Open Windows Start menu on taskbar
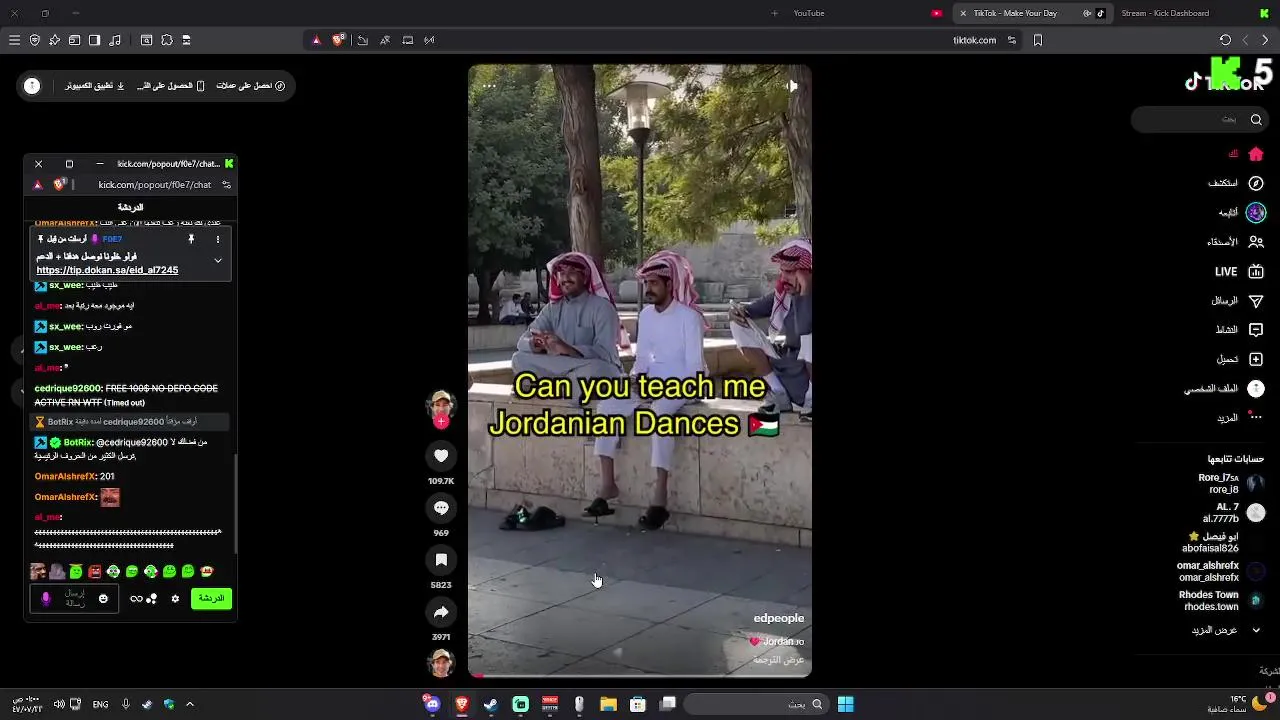 coord(845,704)
